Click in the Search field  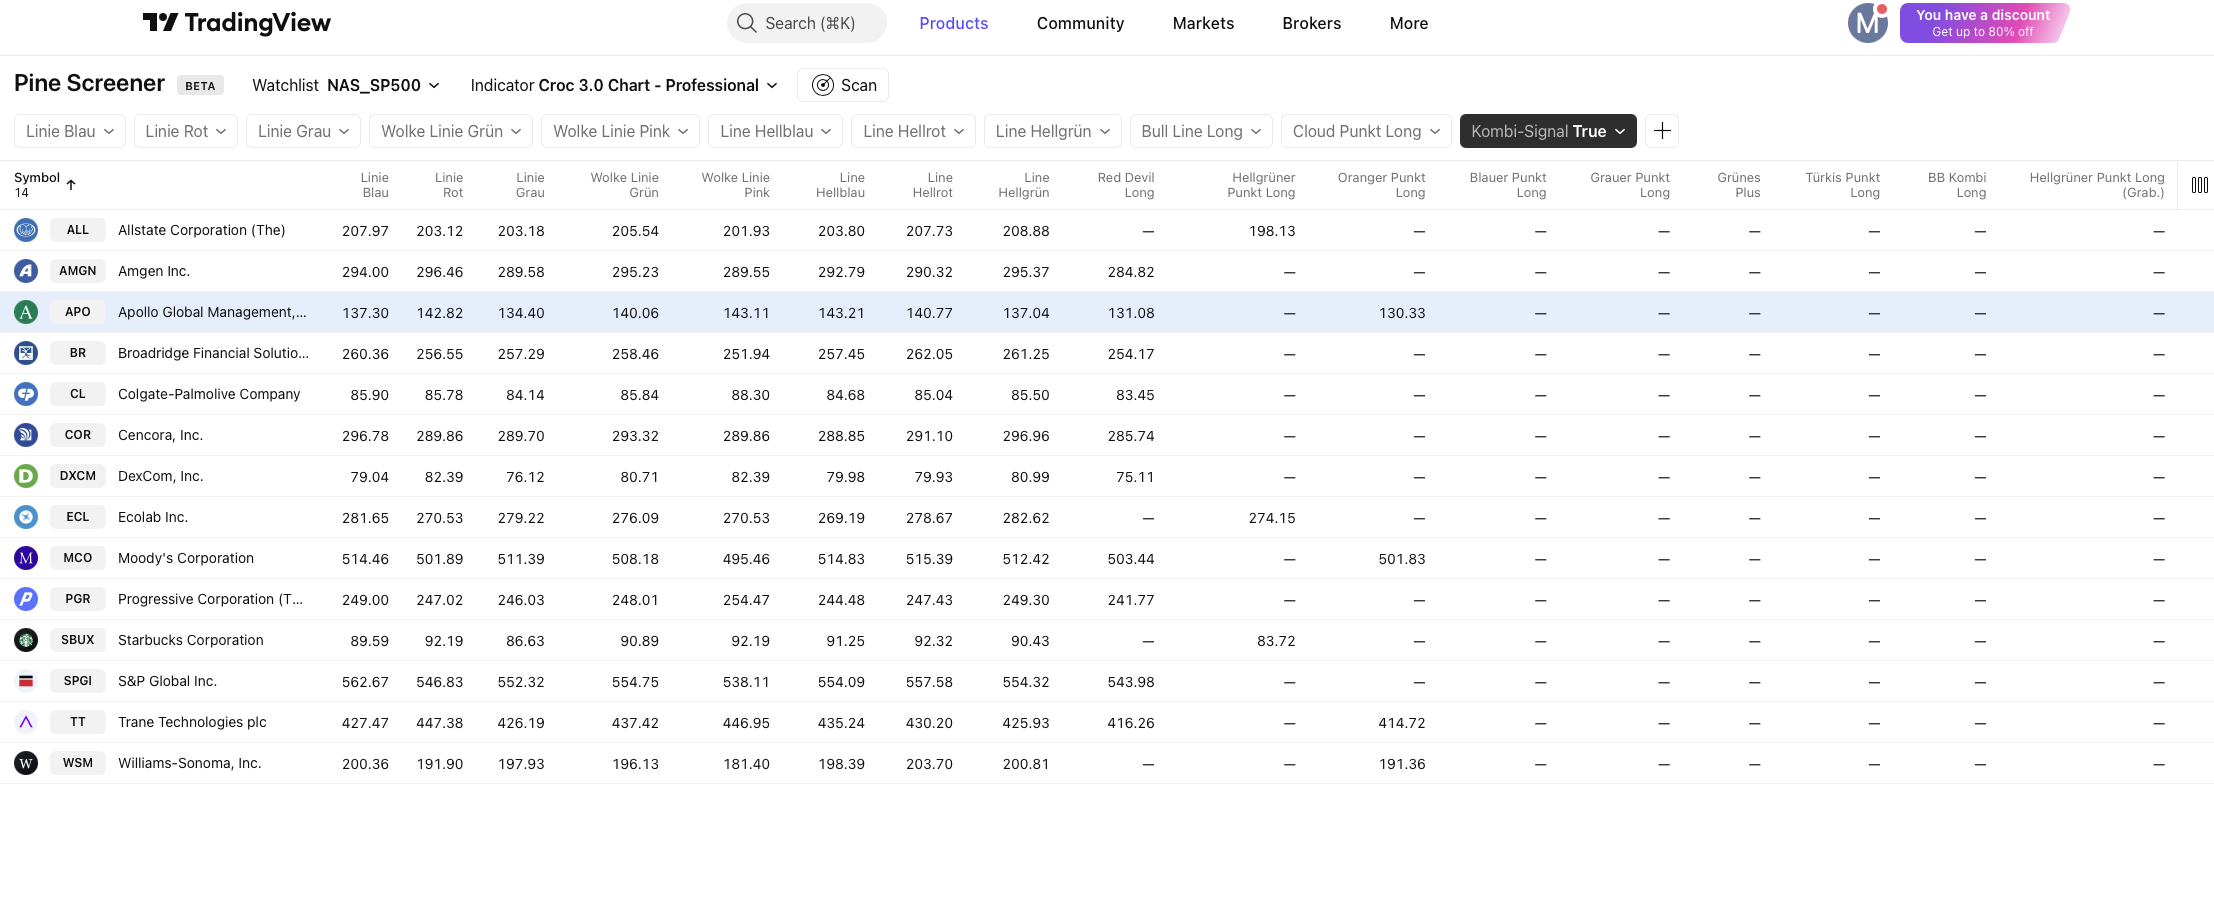(x=807, y=23)
